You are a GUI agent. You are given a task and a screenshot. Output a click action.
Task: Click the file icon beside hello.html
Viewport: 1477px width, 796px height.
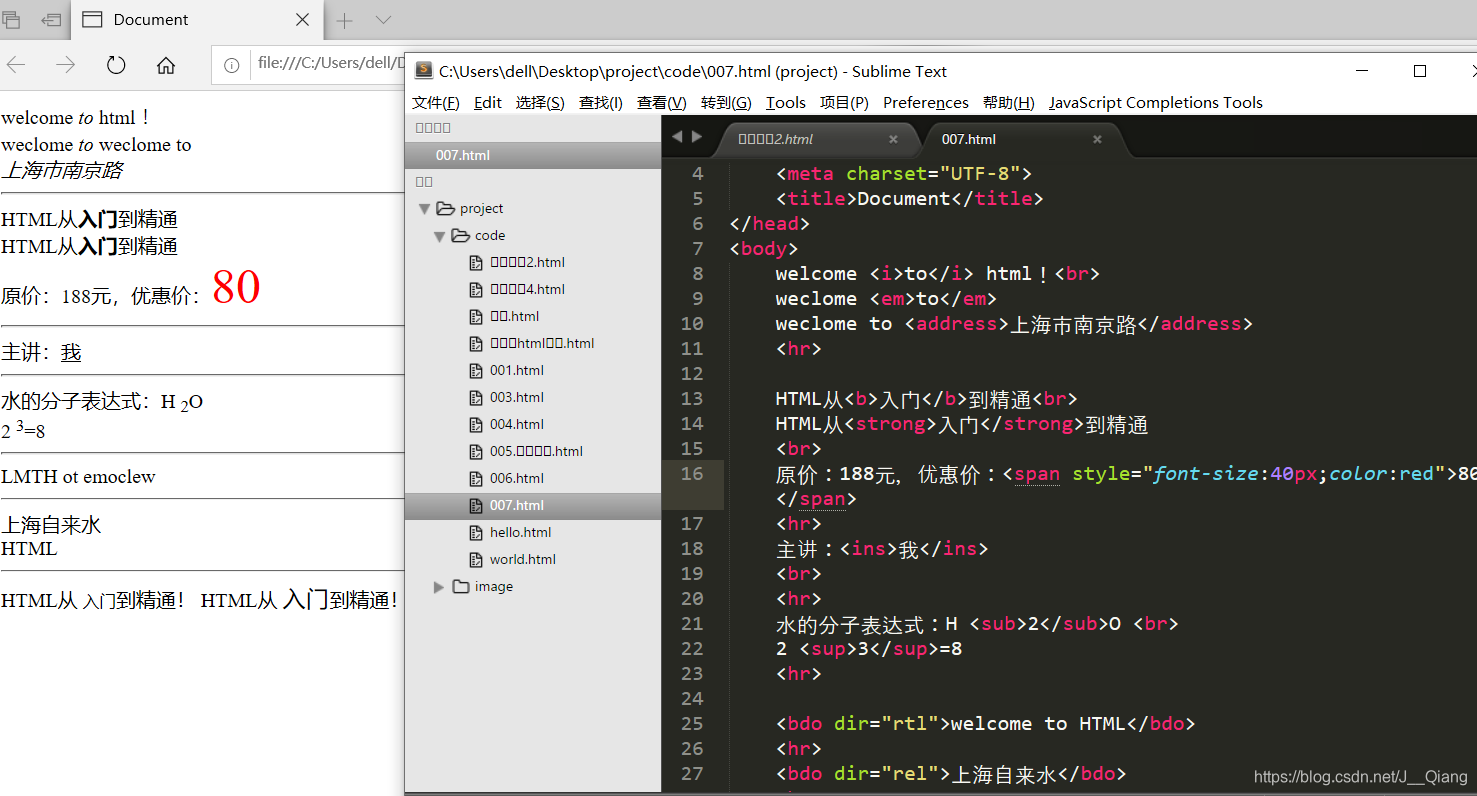tap(476, 532)
